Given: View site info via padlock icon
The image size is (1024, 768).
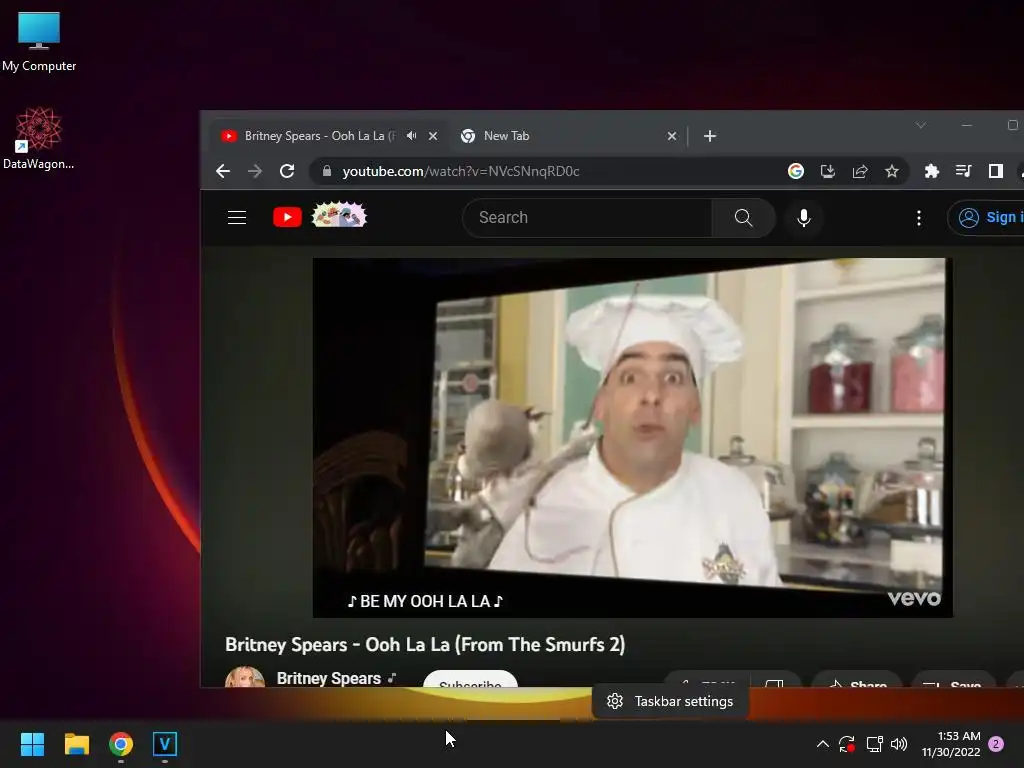Looking at the screenshot, I should pos(327,171).
